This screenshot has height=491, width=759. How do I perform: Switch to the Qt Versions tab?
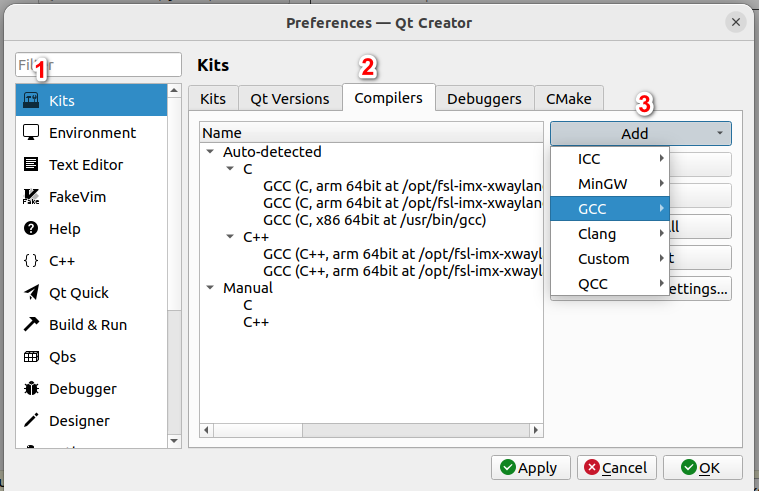289,99
